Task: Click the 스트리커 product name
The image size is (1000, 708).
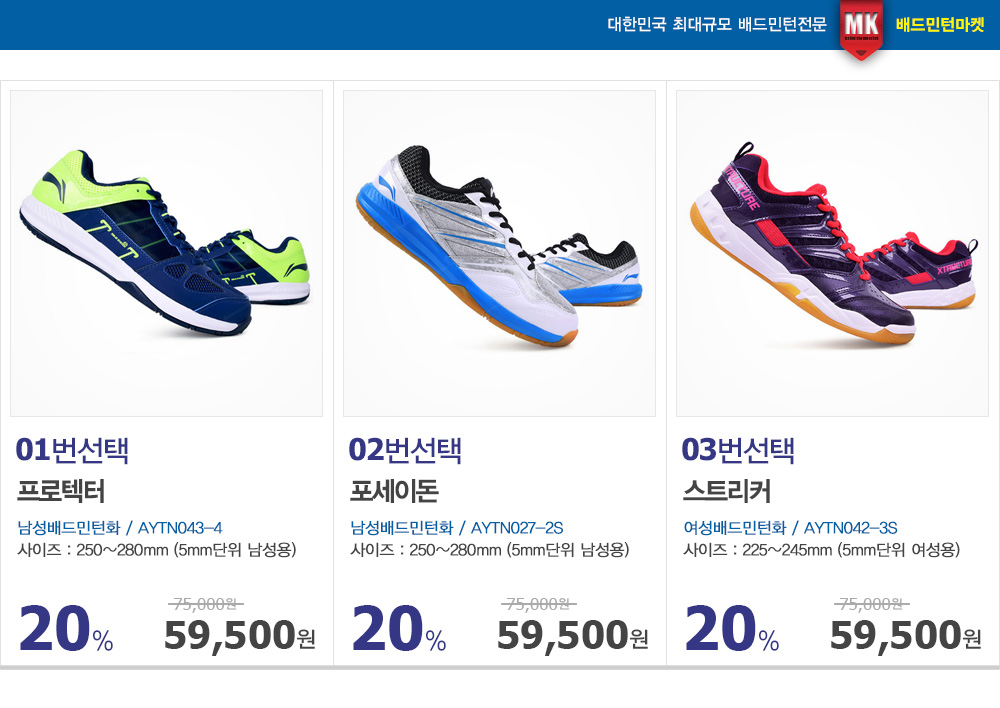Action: click(727, 491)
